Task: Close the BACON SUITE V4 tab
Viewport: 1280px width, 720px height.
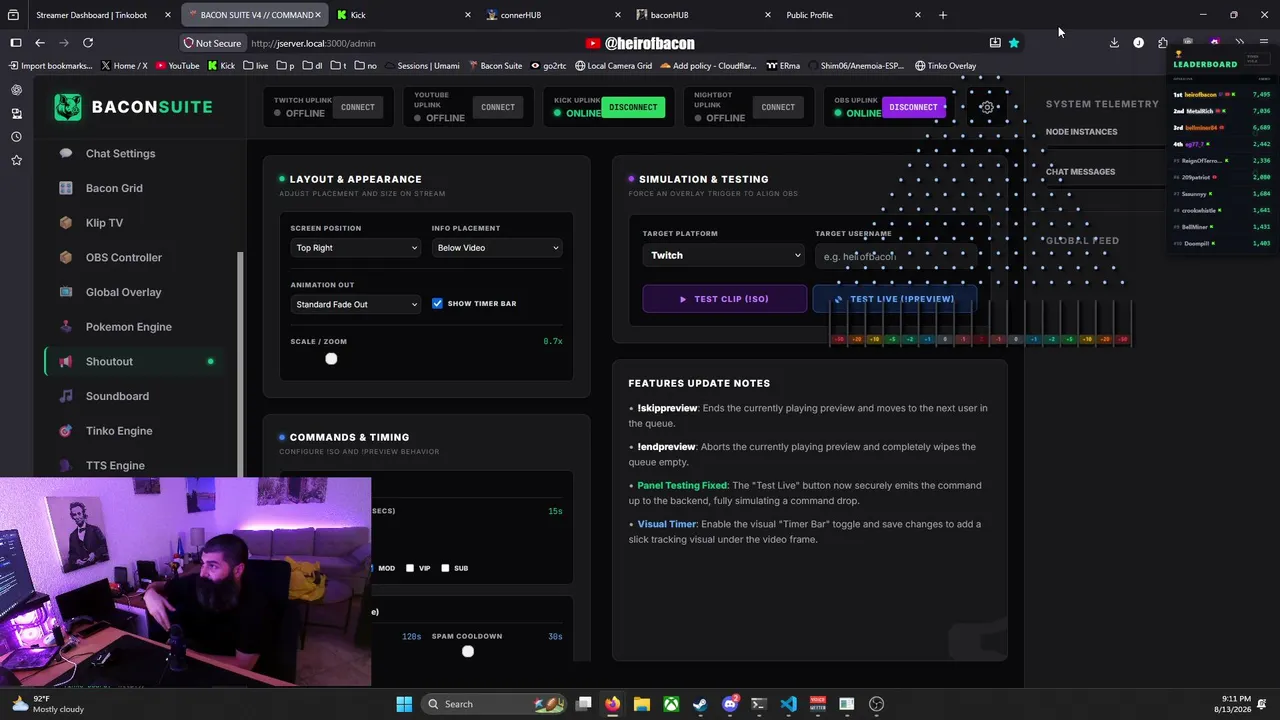Action: tap(318, 15)
